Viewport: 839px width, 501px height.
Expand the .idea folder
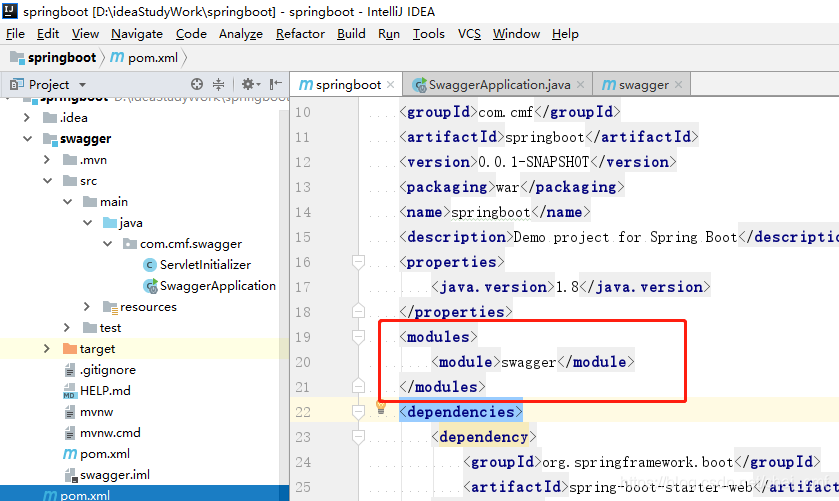tap(27, 117)
